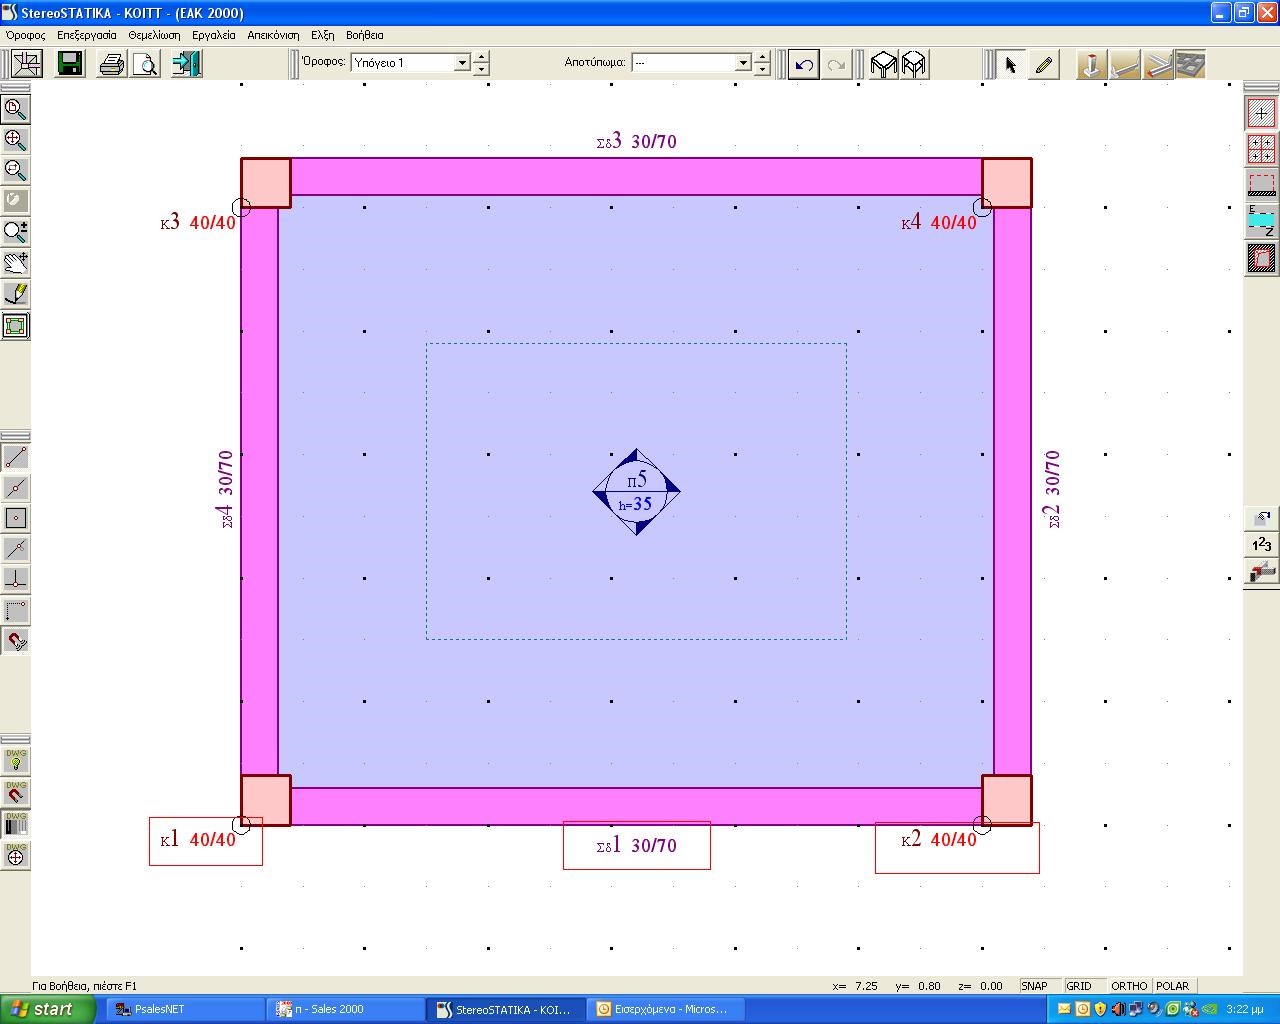Toggle DWG magnet snap icon
The width and height of the screenshot is (1280, 1024).
tap(15, 792)
